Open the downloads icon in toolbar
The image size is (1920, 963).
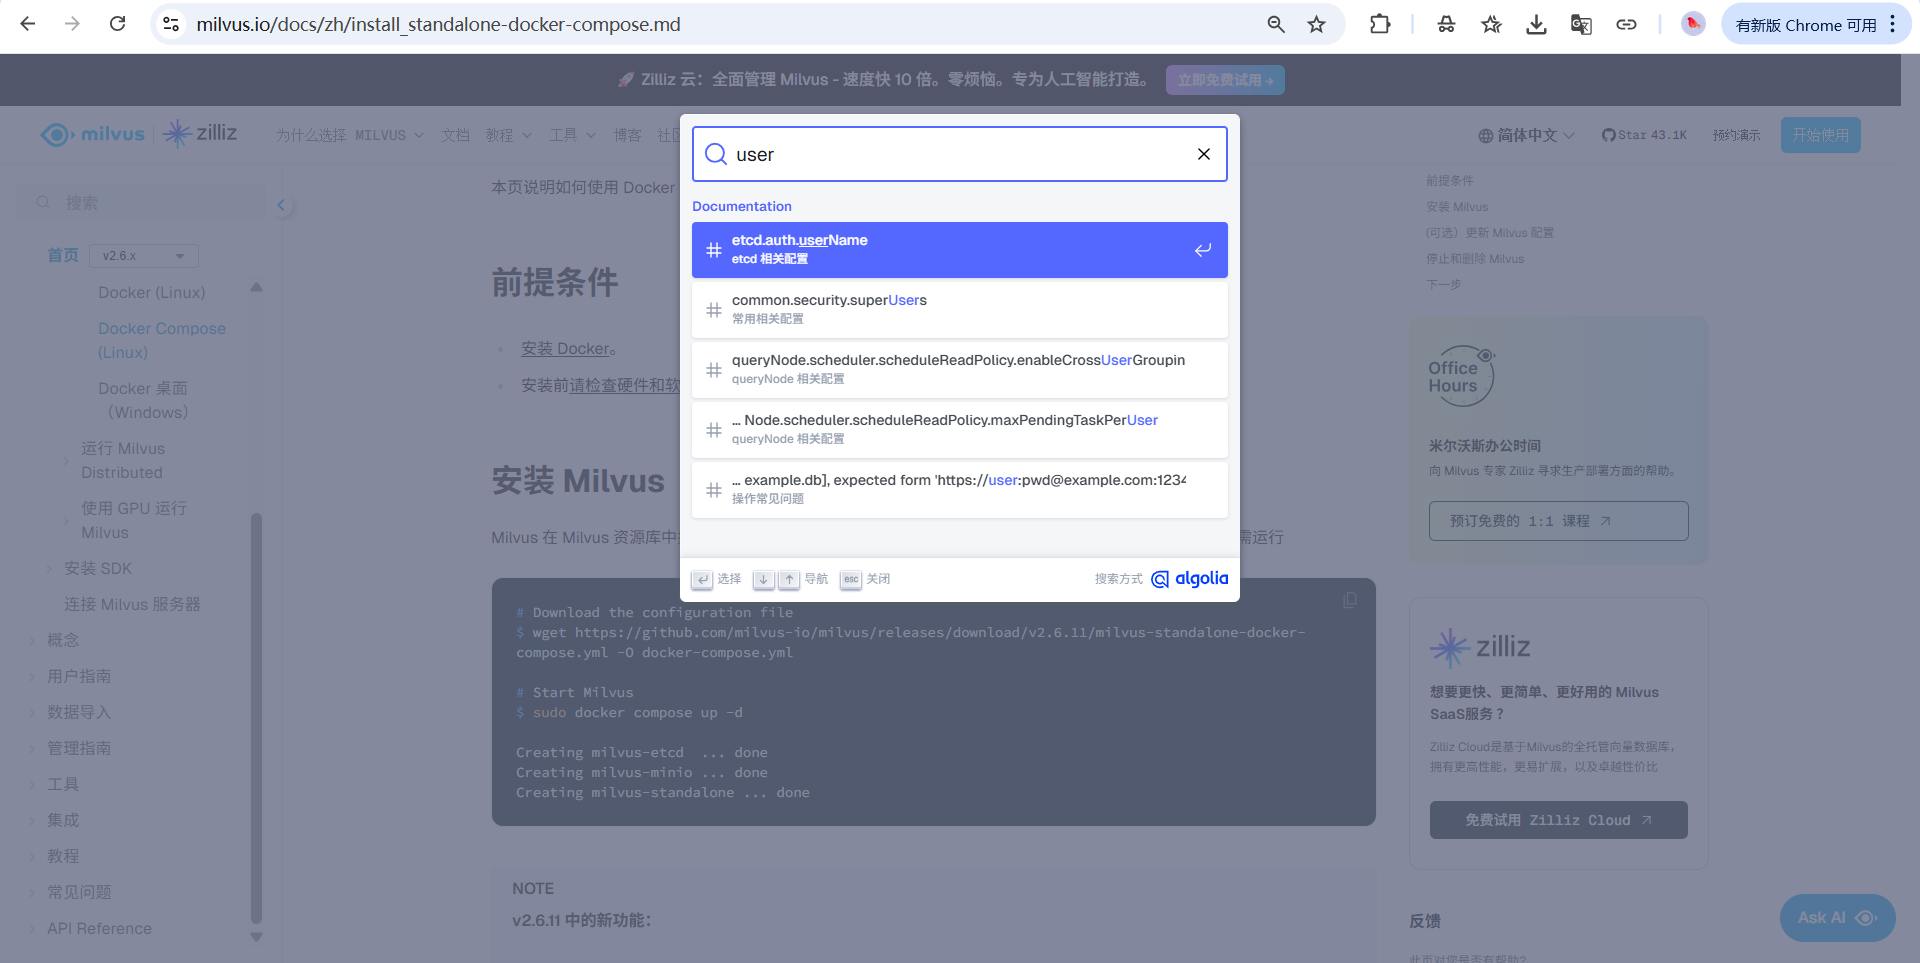(1537, 24)
